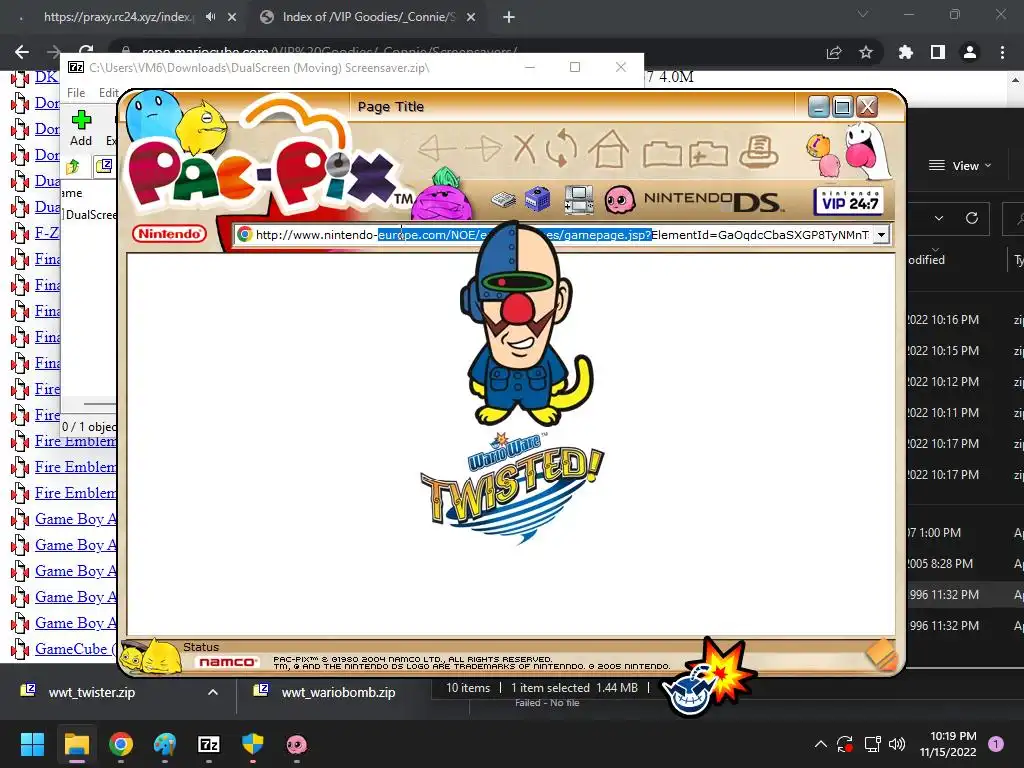The image size is (1024, 768).
Task: Open Windows Security shield on taskbar
Action: [253, 744]
